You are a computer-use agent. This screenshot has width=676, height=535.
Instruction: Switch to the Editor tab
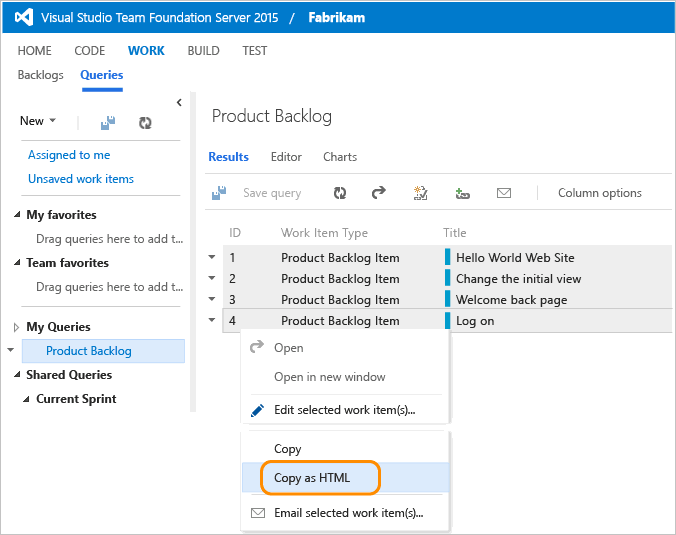coord(286,157)
